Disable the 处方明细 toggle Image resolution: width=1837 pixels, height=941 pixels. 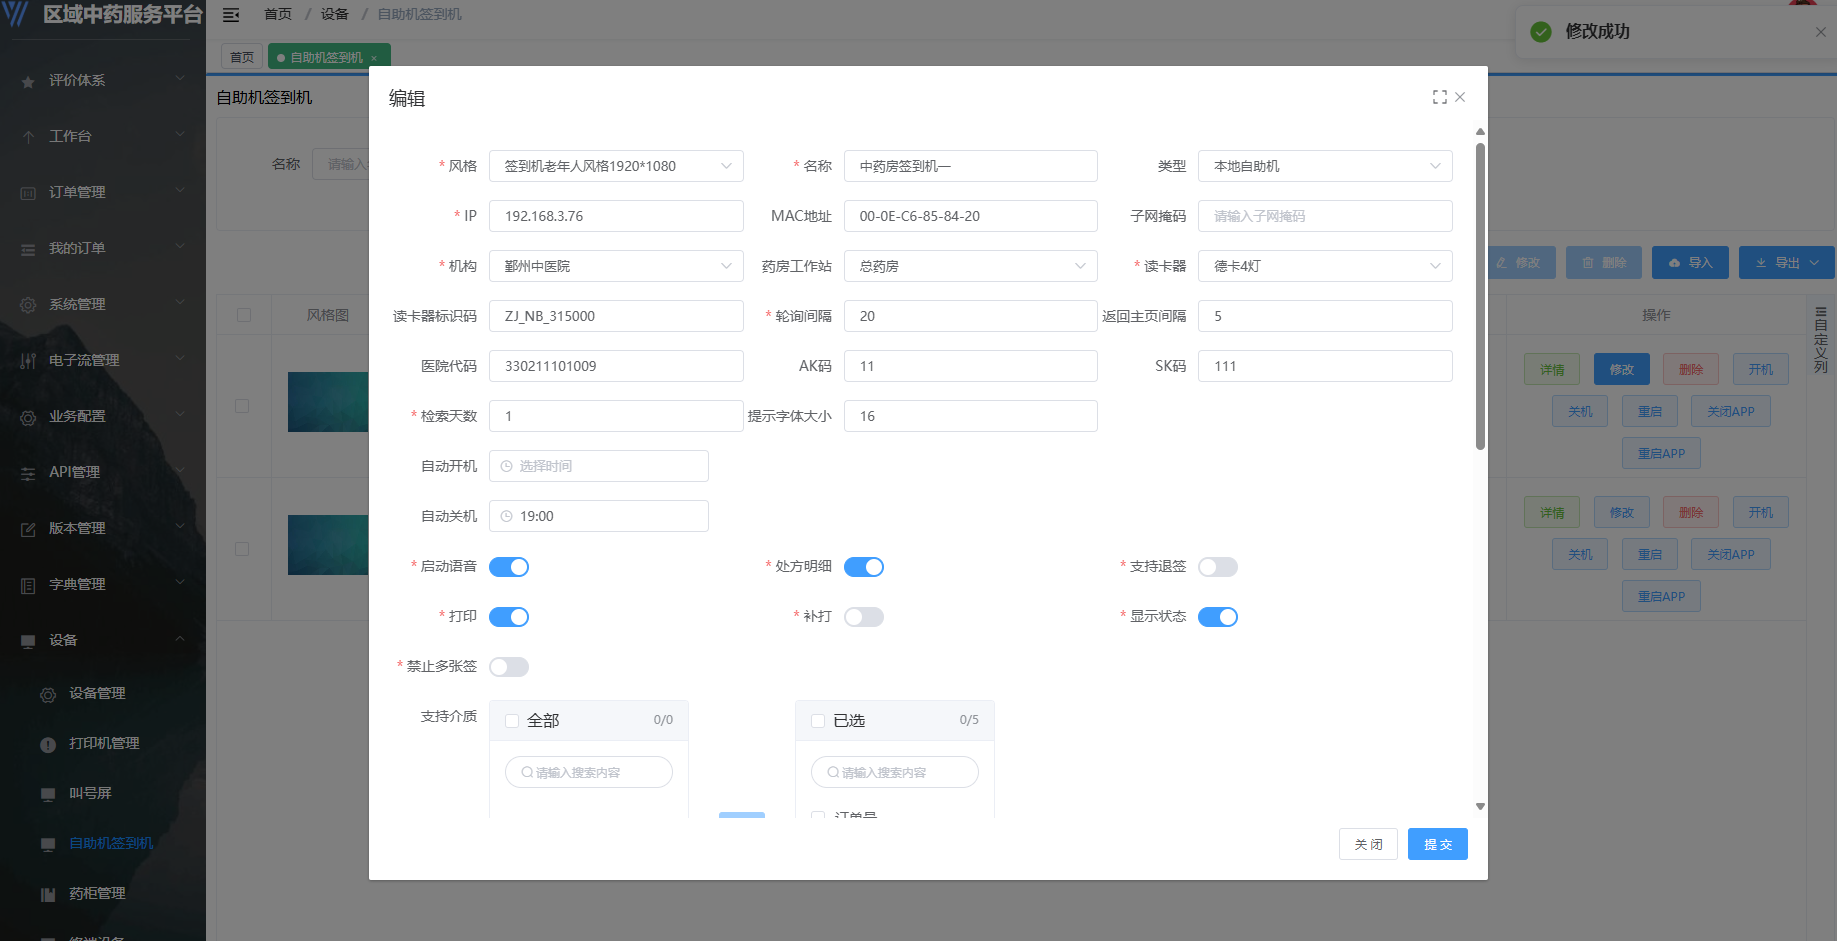[864, 566]
